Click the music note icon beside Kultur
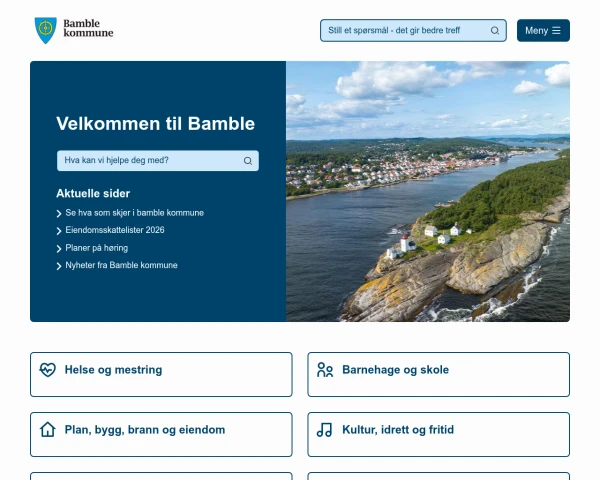The width and height of the screenshot is (600, 480). [x=325, y=430]
